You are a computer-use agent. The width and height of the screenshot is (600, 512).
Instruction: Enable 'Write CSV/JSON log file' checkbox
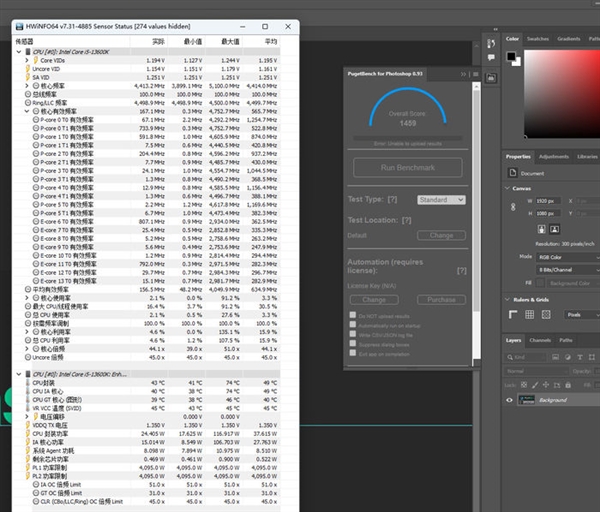(x=353, y=335)
